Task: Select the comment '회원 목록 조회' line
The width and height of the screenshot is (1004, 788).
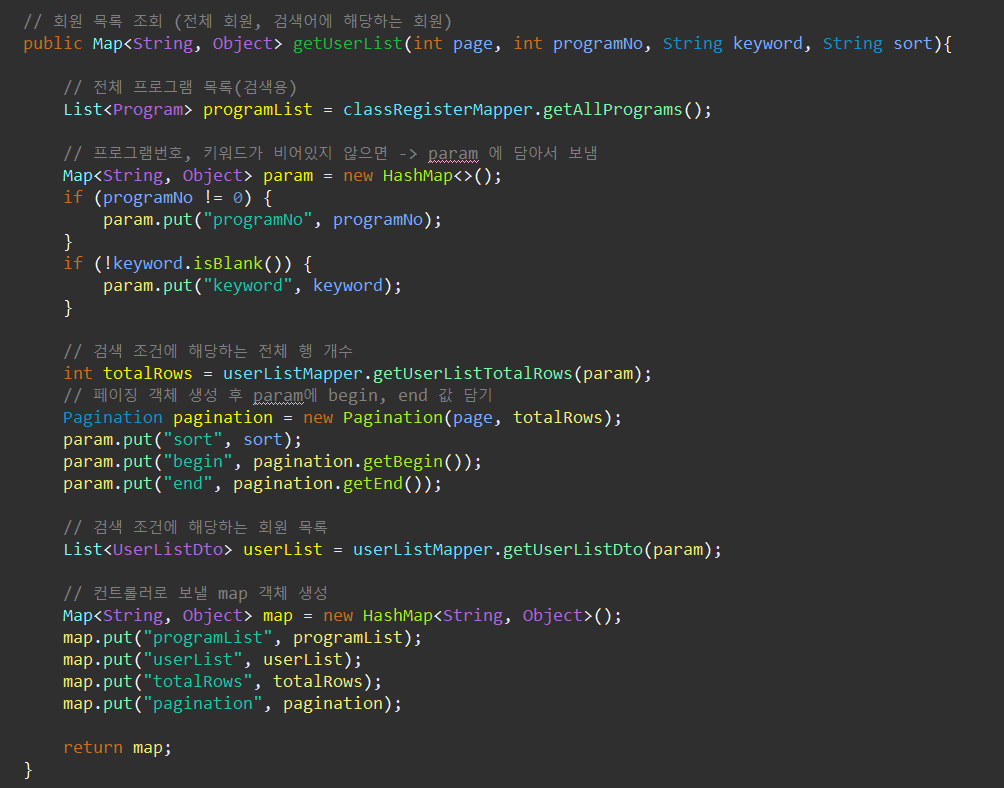Action: pyautogui.click(x=238, y=22)
